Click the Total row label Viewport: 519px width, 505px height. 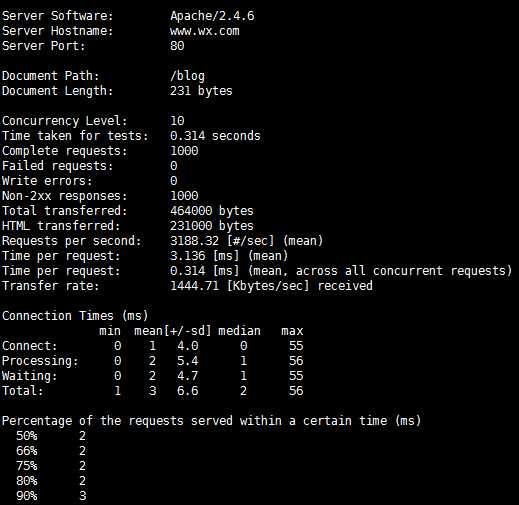23,391
